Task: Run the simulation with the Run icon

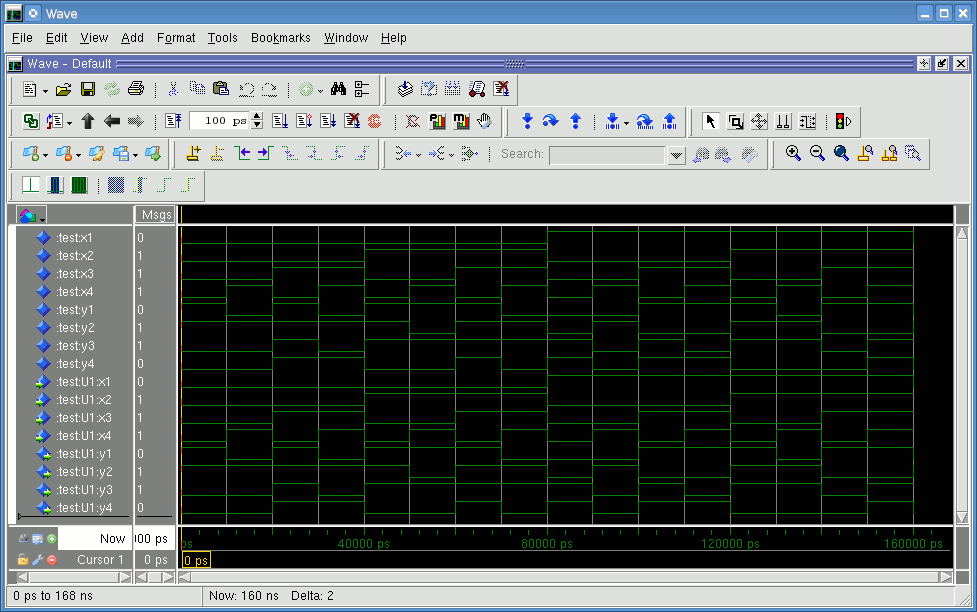Action: [280, 121]
